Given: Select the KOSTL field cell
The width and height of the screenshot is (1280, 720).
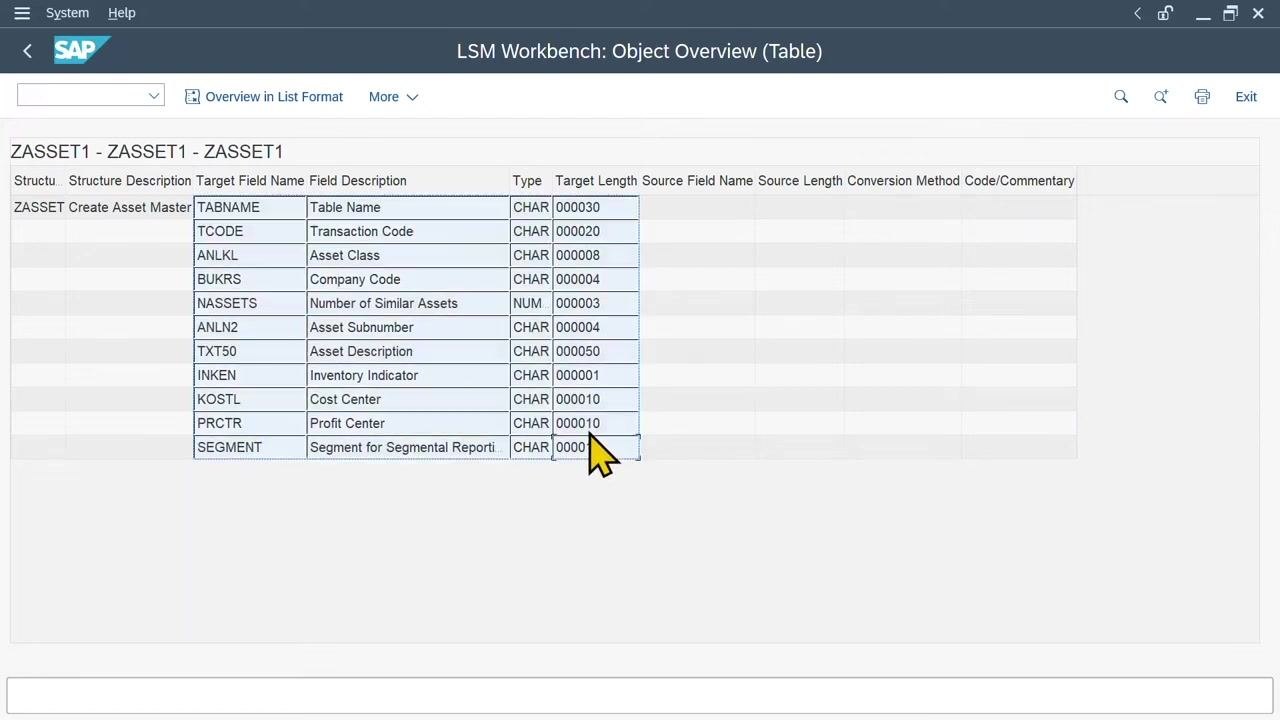Looking at the screenshot, I should pos(250,399).
